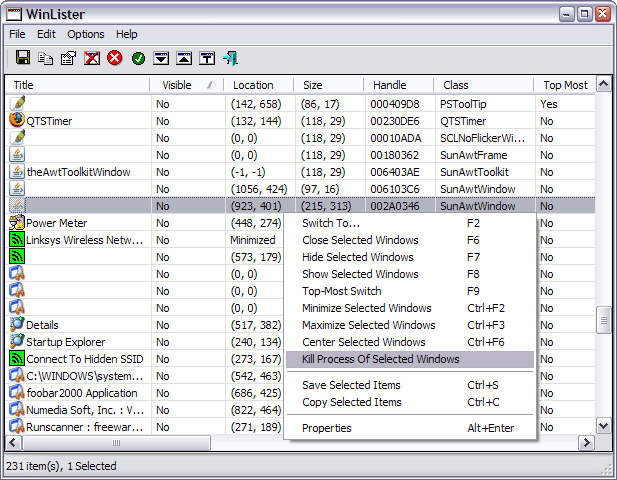This screenshot has height=480, width=617.
Task: Open the Options menu
Action: (86, 34)
